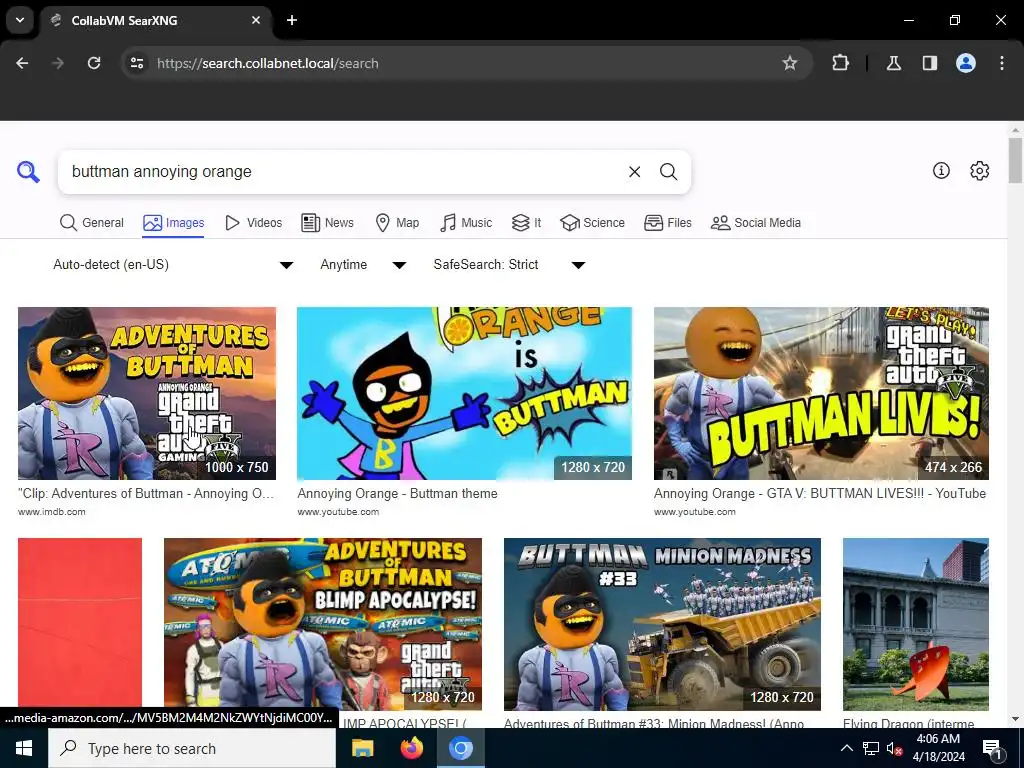Open the network status tray icon
1024x768 pixels.
click(x=871, y=748)
